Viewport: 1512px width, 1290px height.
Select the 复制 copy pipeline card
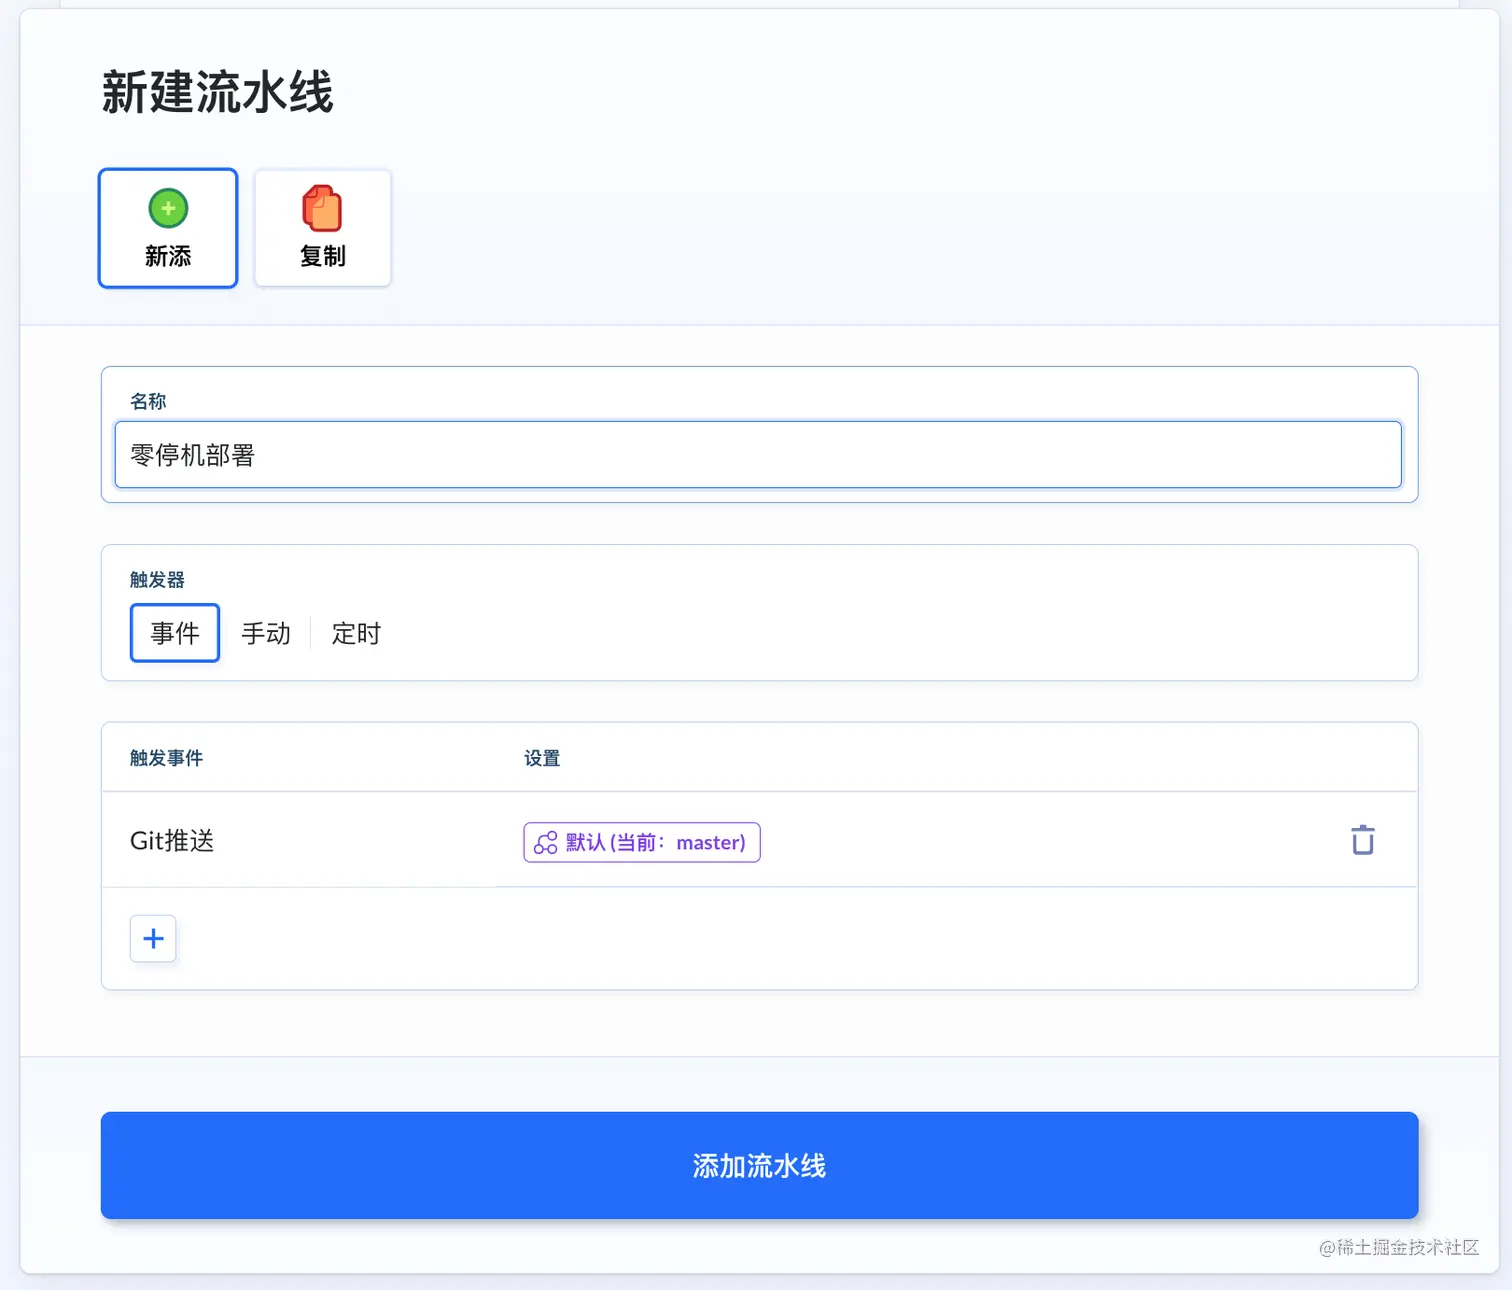coord(323,228)
